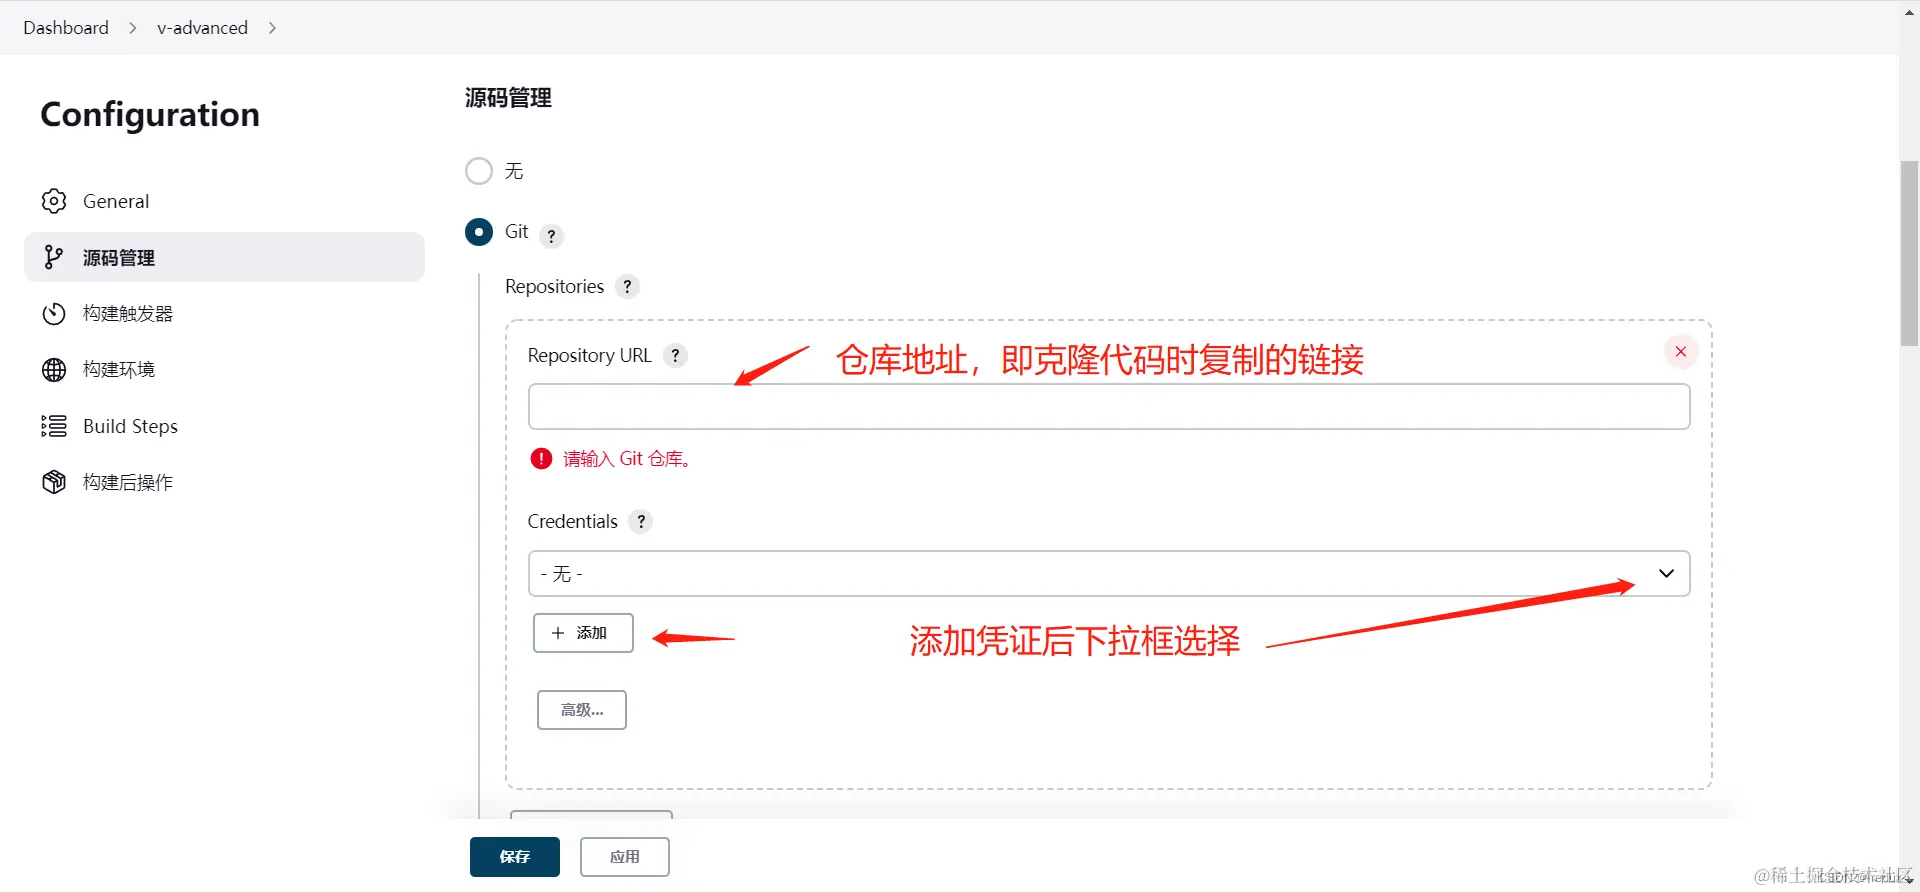Click the 构建环境 globe icon
1920x892 pixels.
[x=54, y=370]
